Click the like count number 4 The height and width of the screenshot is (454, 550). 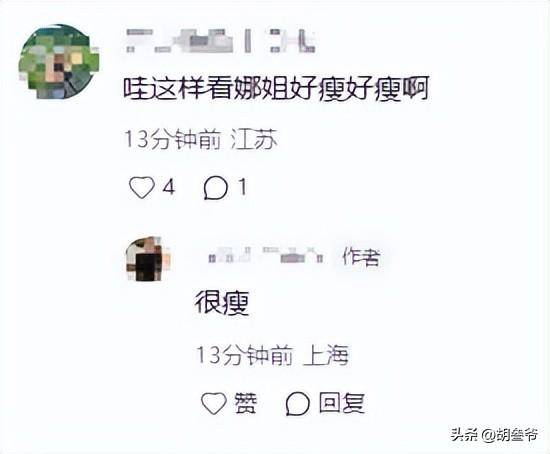click(x=169, y=187)
